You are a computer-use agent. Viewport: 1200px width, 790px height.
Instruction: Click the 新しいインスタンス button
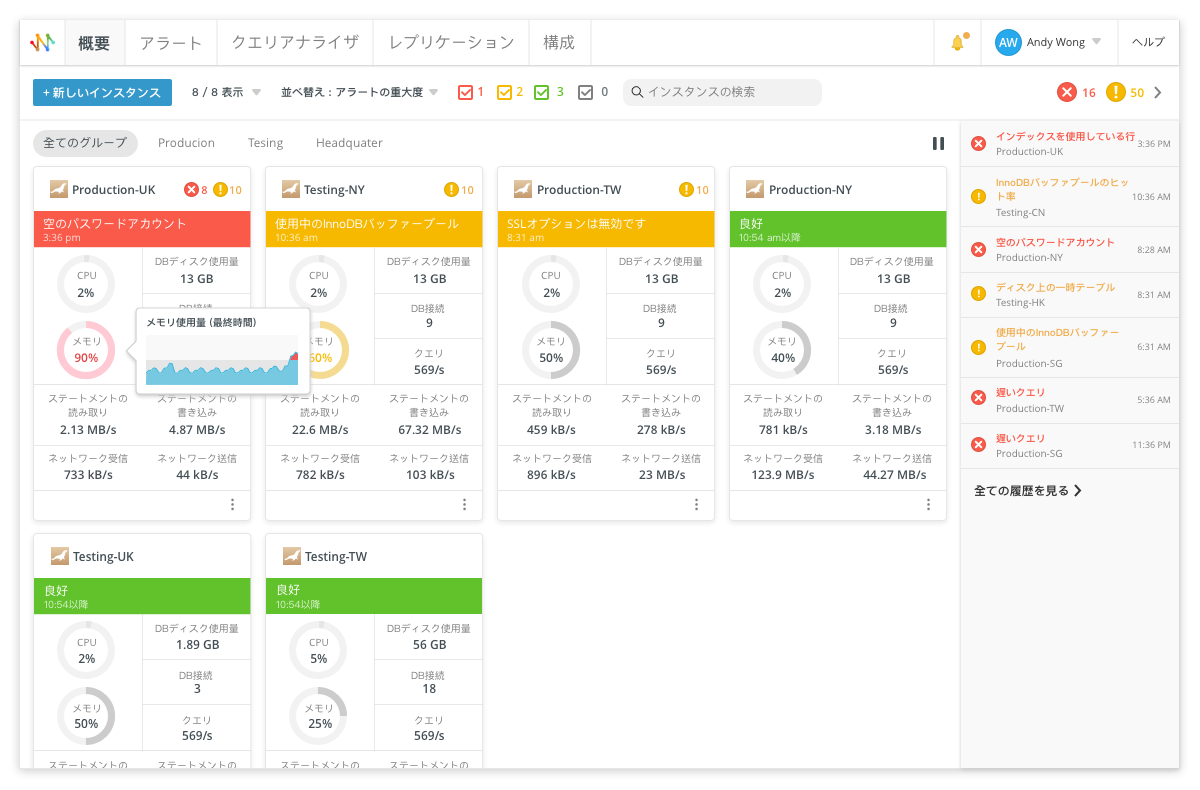click(102, 92)
